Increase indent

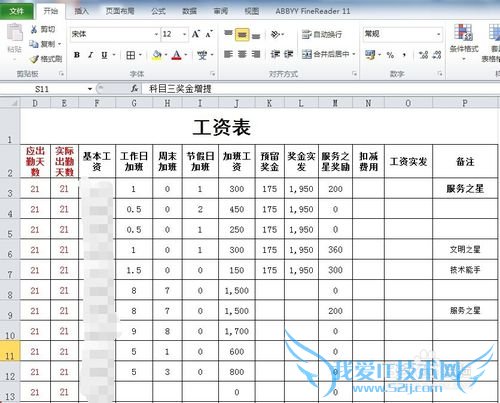tap(288, 54)
